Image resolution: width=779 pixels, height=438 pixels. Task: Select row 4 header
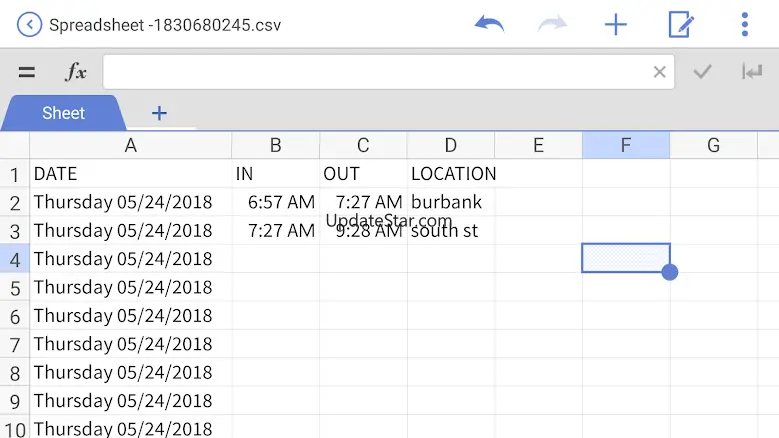point(15,259)
